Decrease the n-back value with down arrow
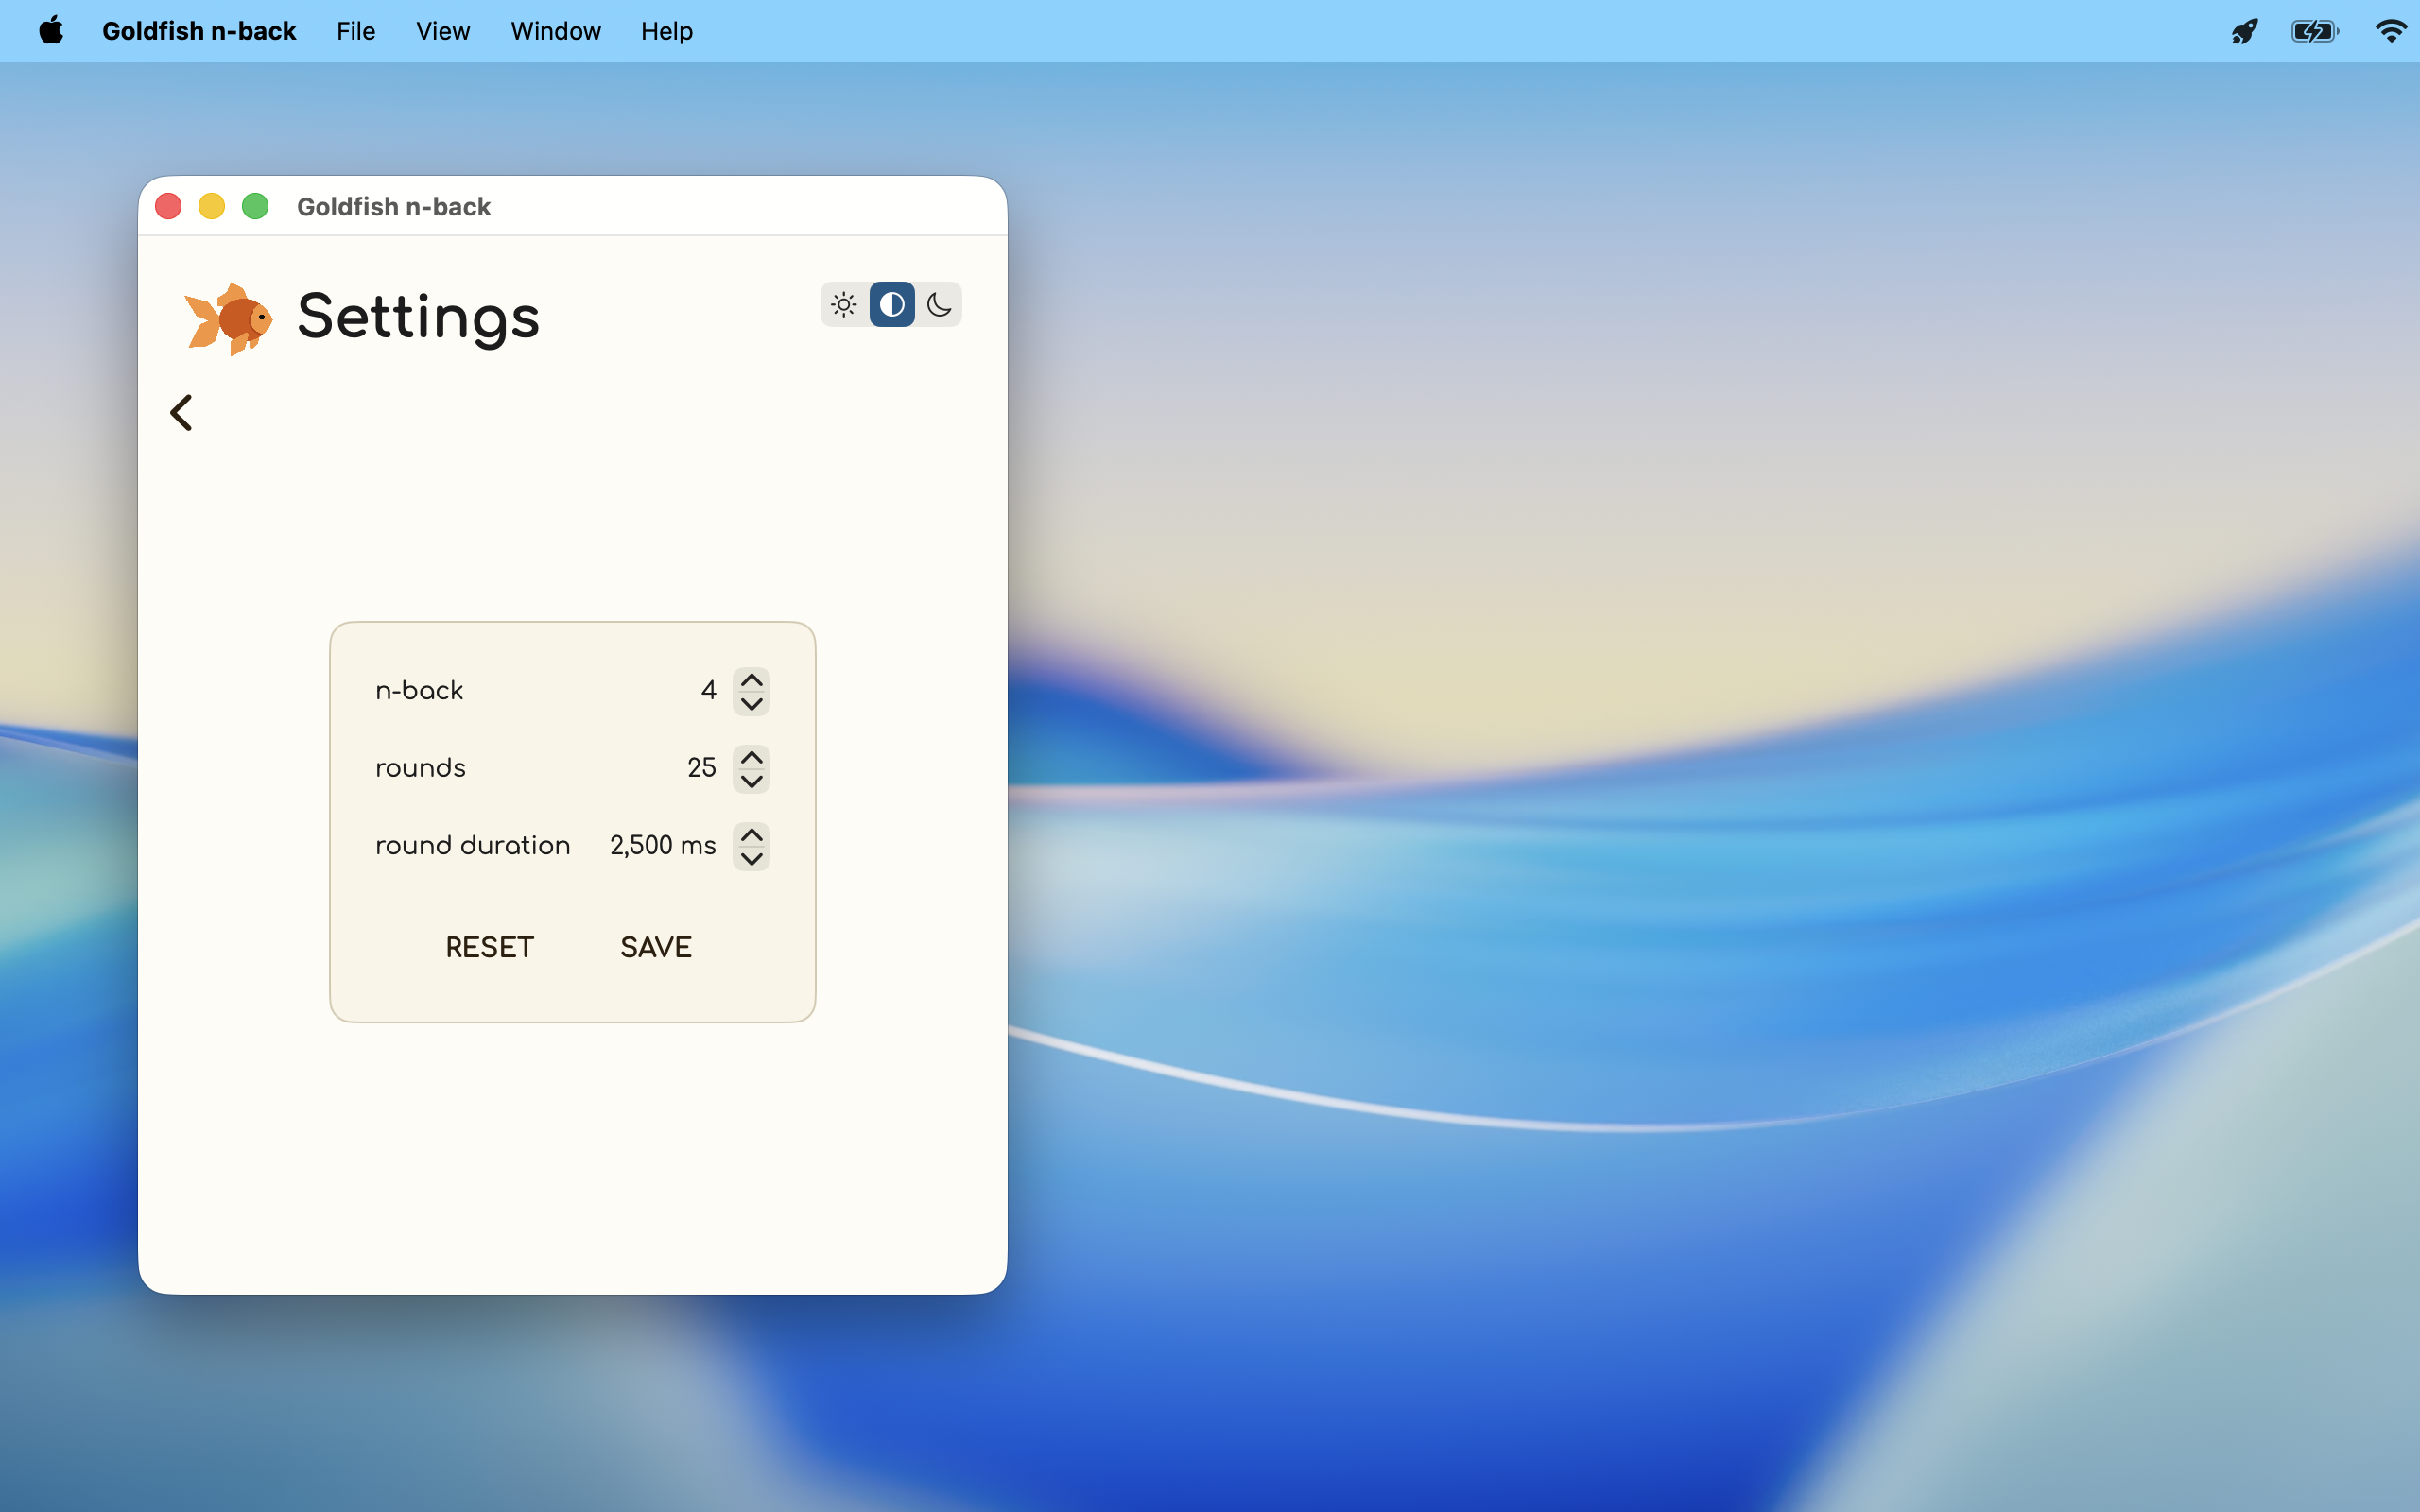Image resolution: width=2420 pixels, height=1512 pixels. pos(751,703)
